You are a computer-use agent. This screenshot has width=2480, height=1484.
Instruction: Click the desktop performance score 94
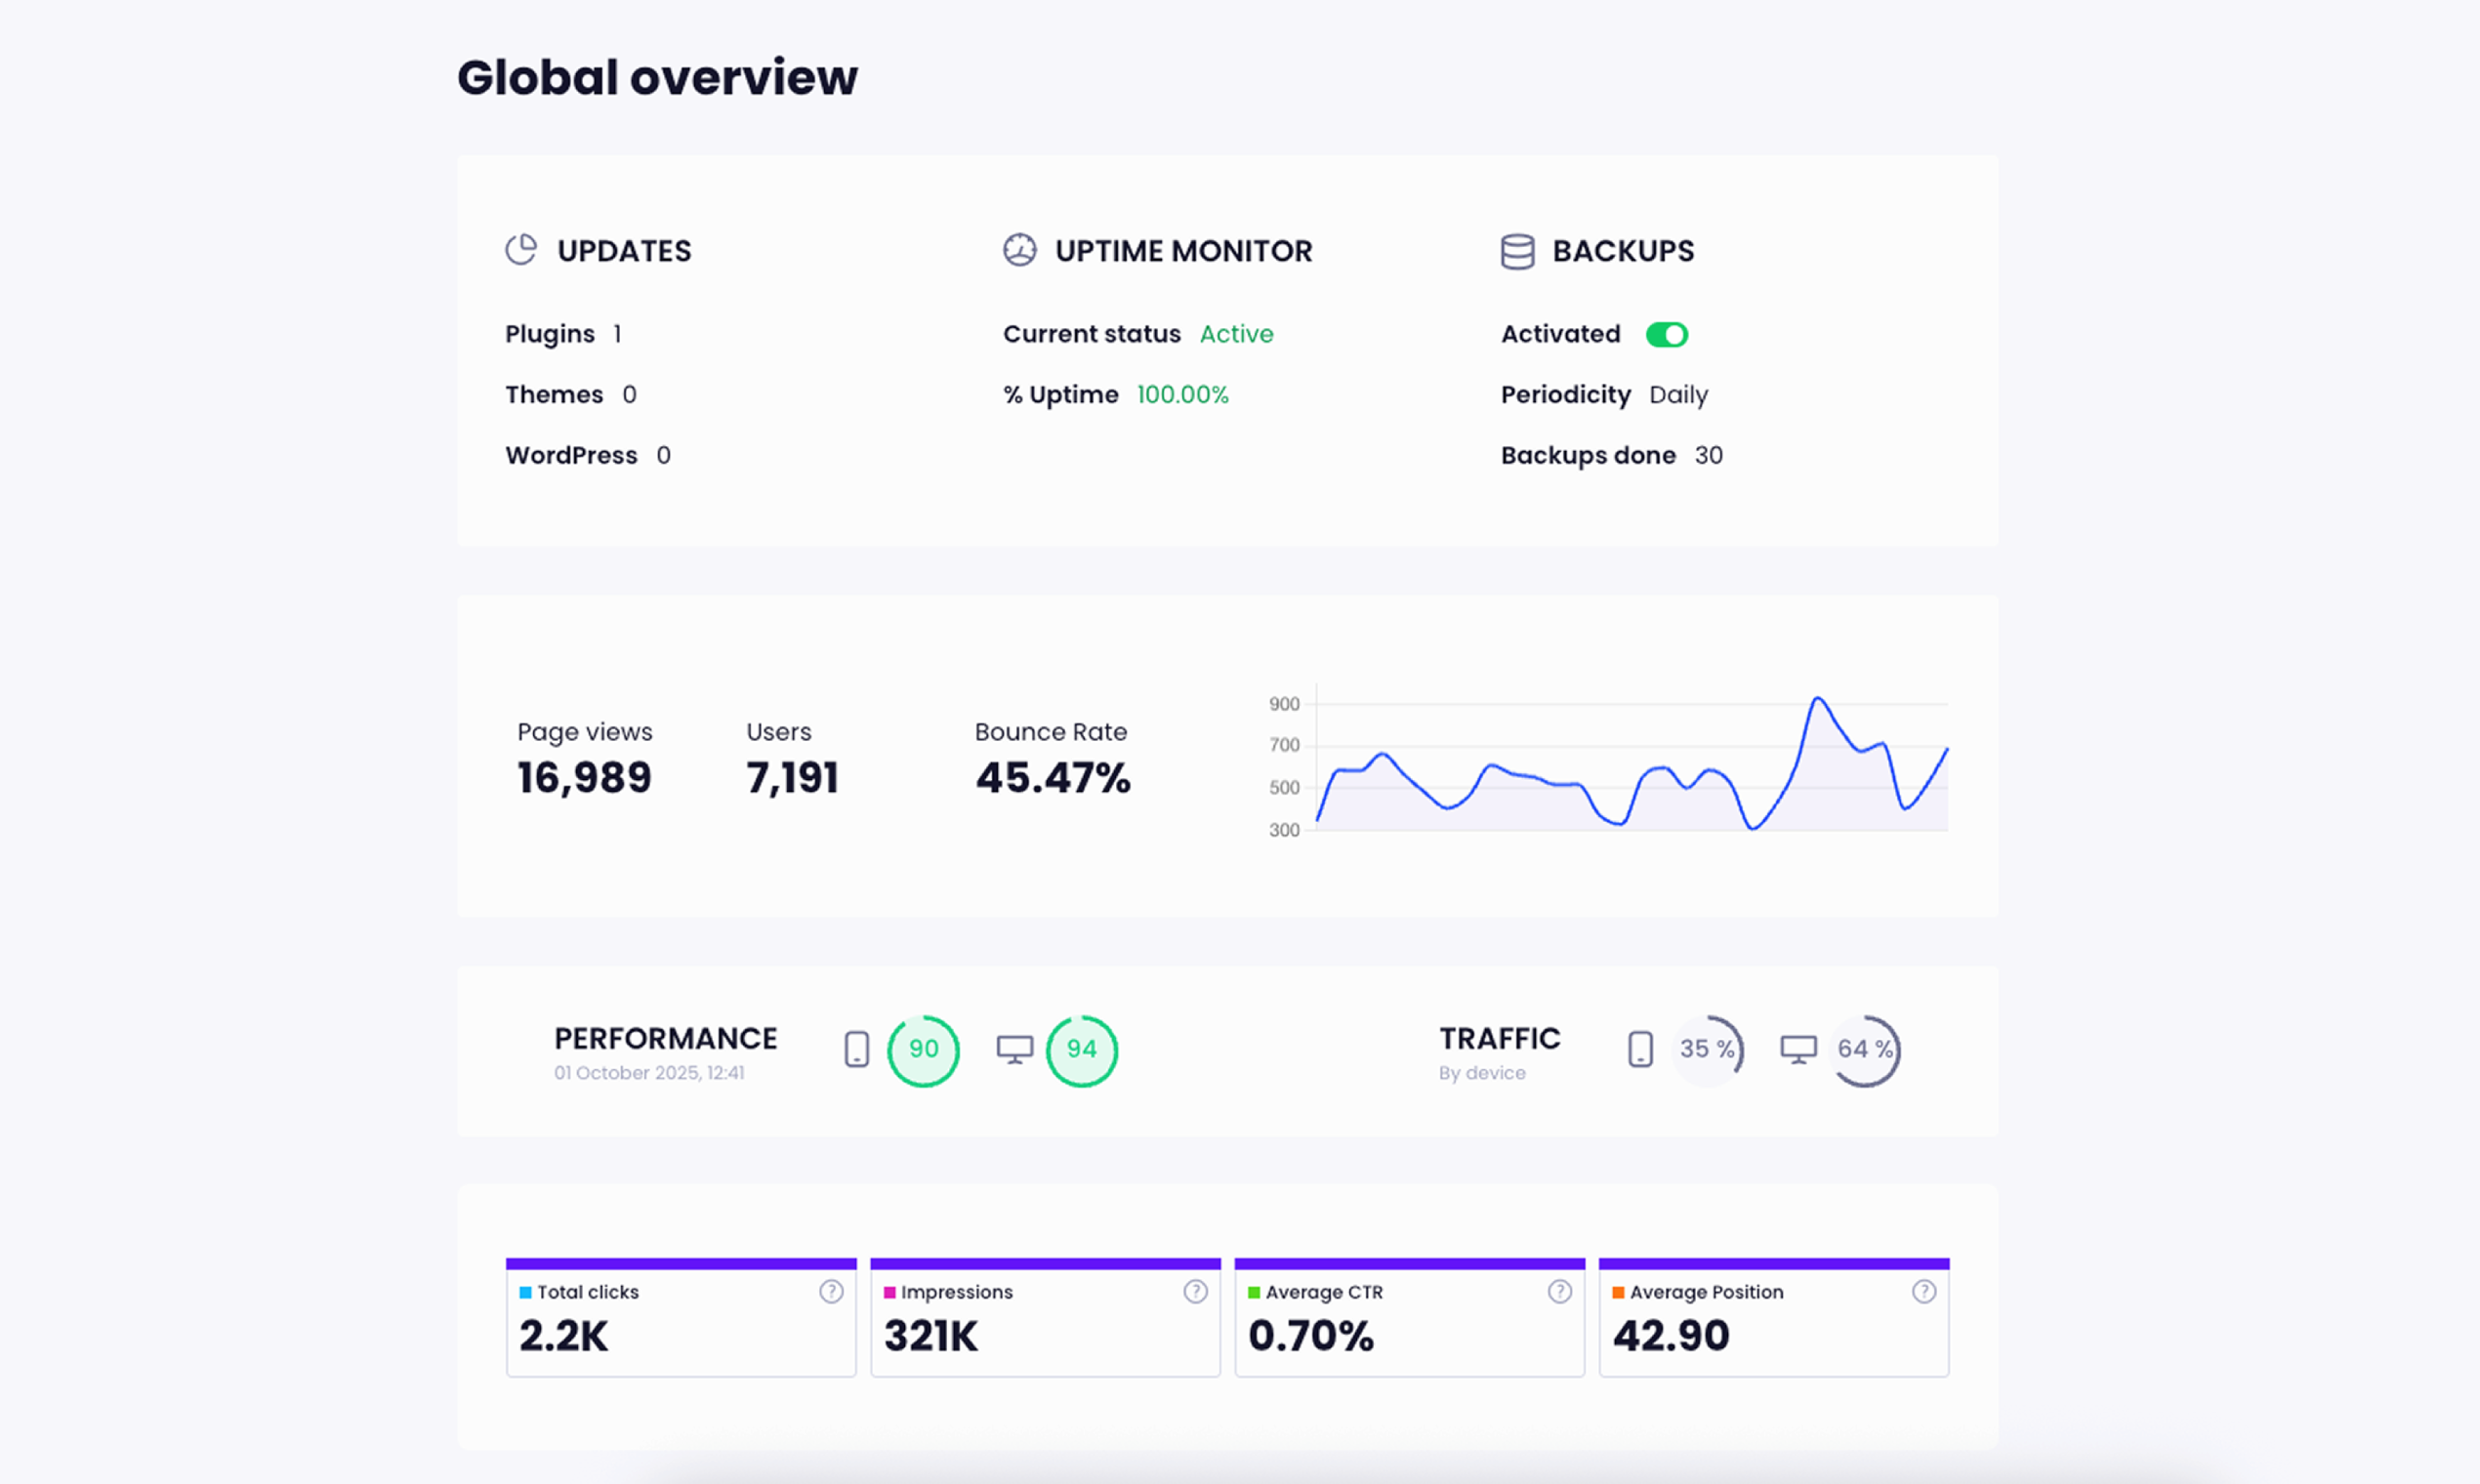pyautogui.click(x=1081, y=1050)
